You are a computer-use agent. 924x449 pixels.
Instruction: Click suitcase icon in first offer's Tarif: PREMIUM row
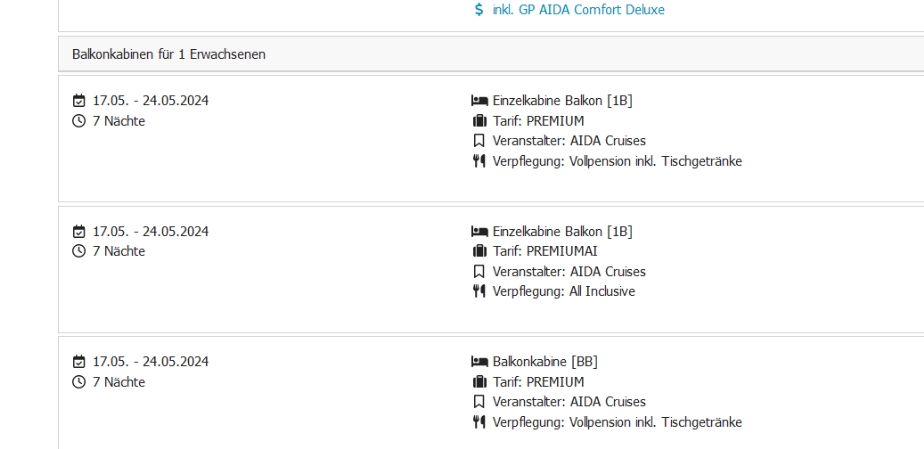[x=480, y=121]
